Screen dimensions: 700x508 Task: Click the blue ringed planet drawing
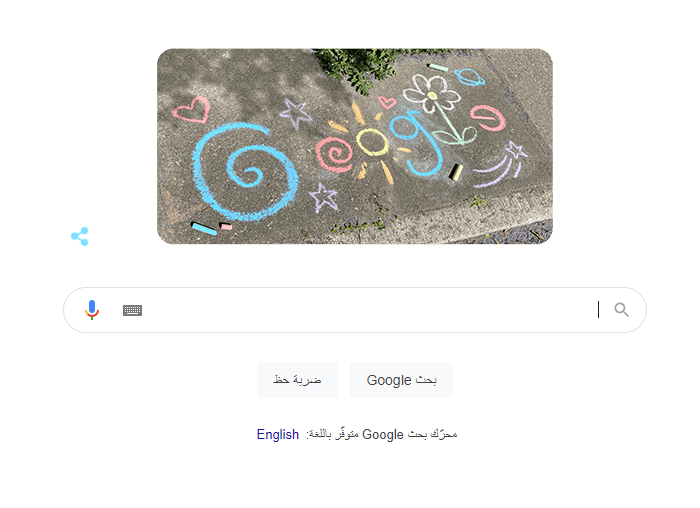pos(470,77)
